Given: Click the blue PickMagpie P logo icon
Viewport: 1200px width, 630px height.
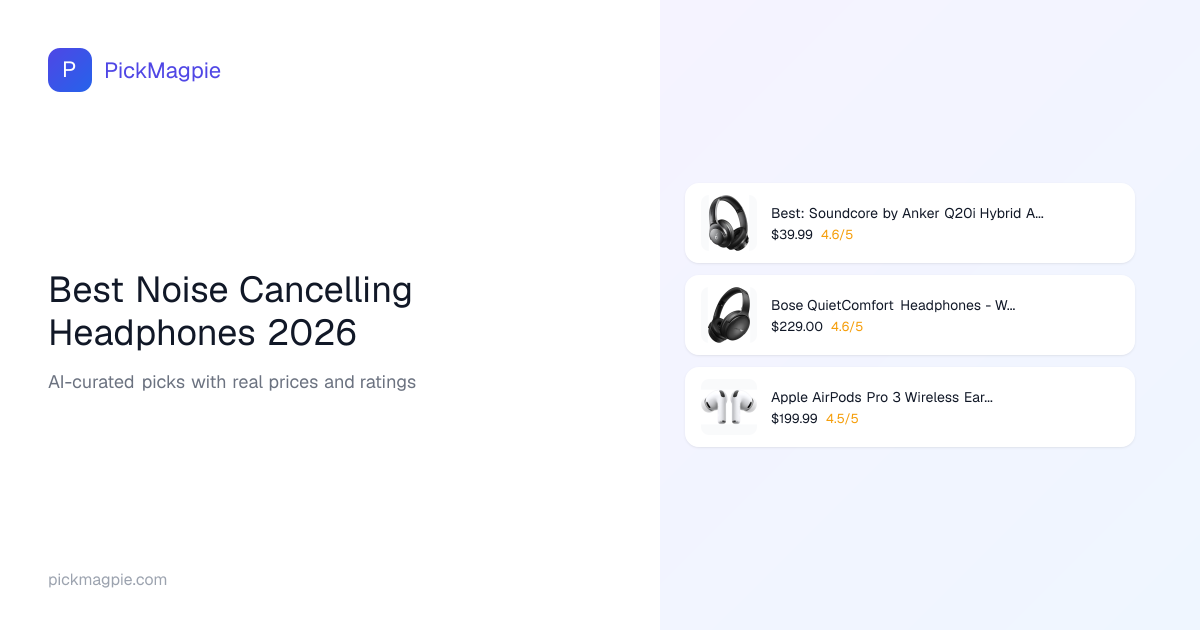Looking at the screenshot, I should click(70, 70).
